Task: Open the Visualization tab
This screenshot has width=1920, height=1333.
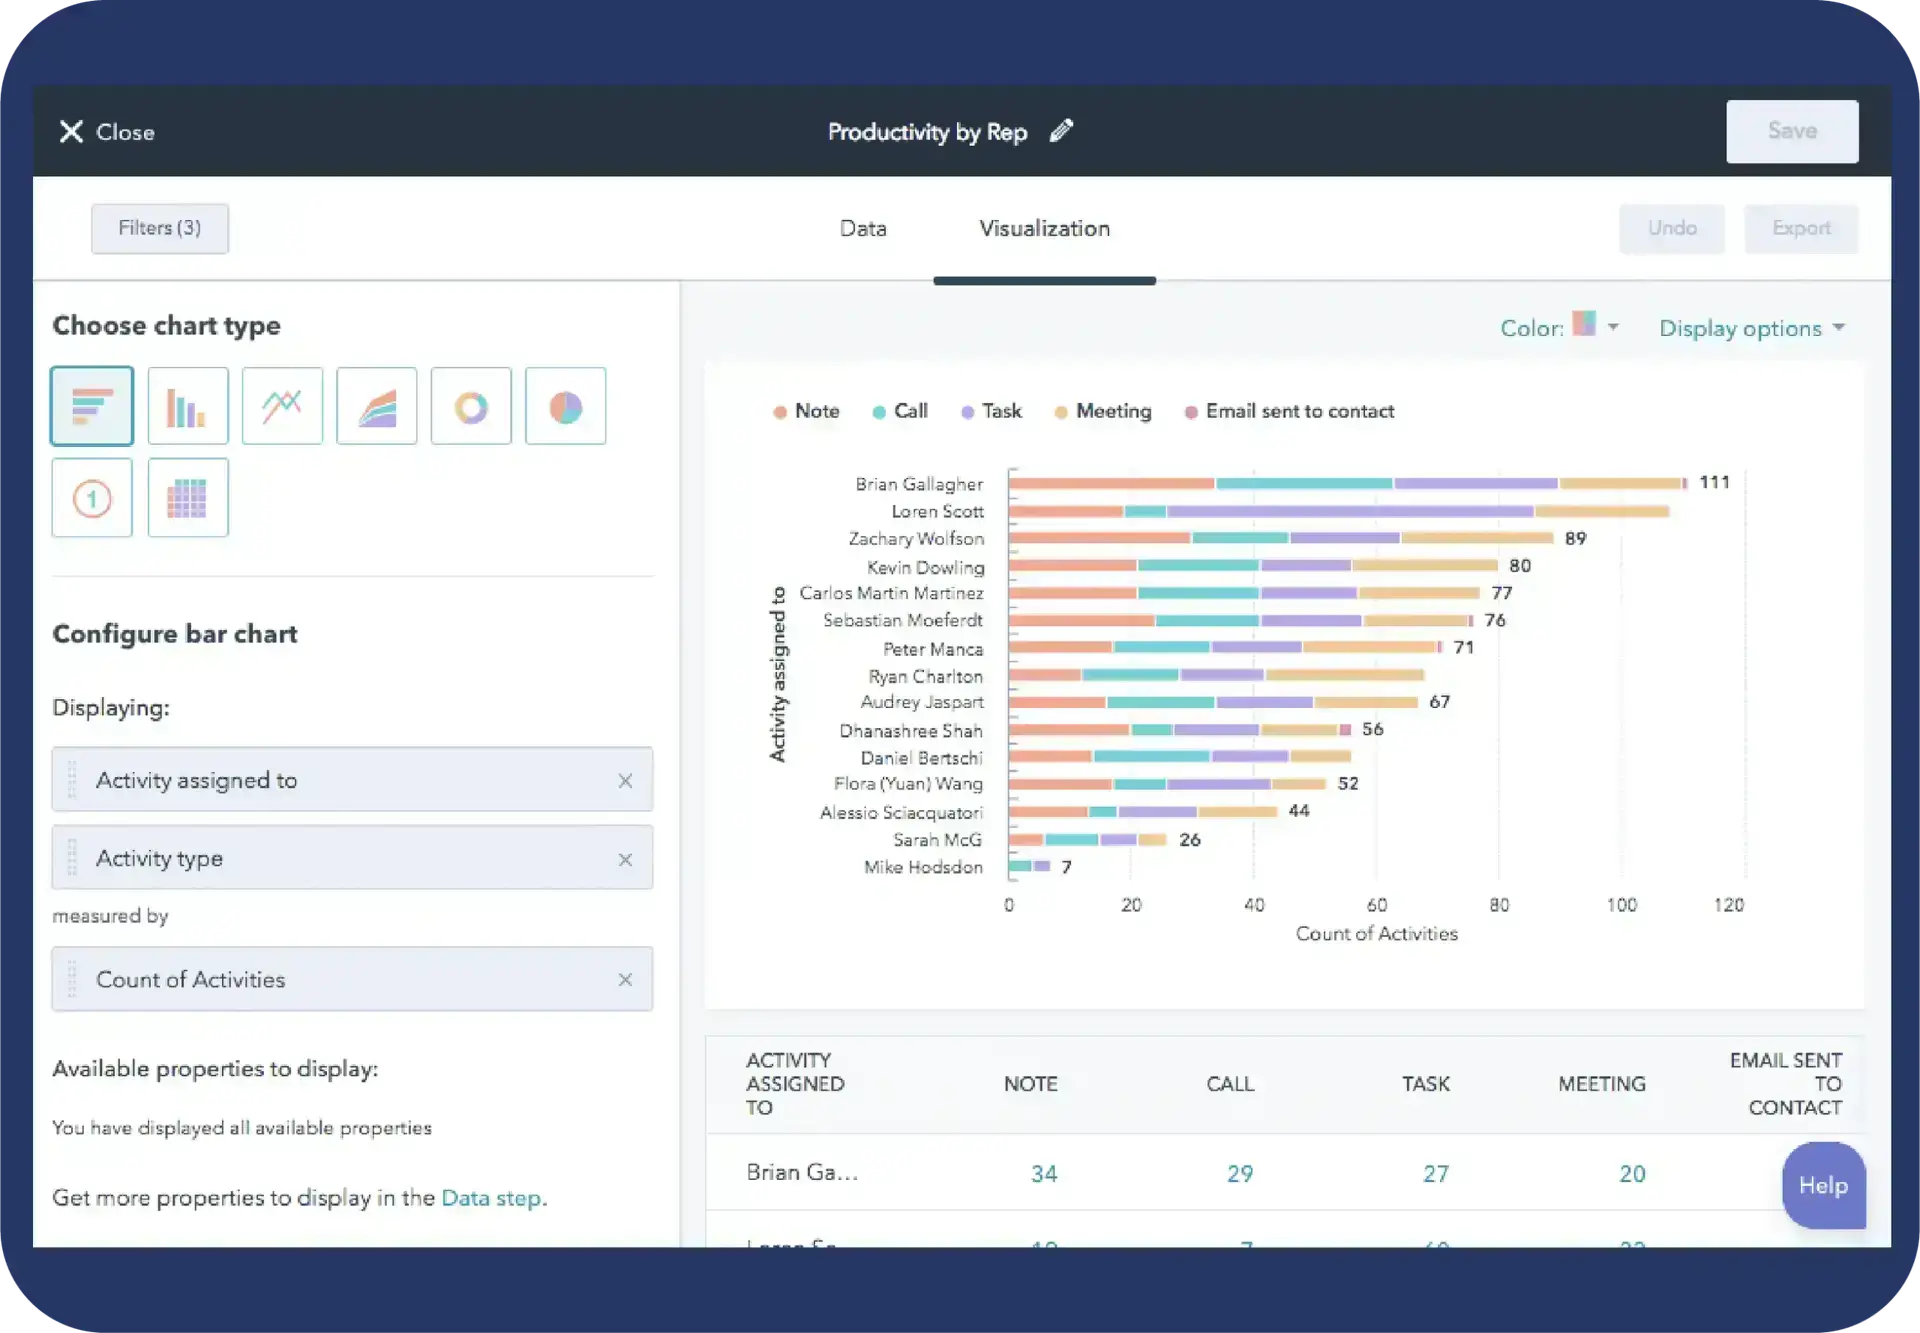Action: tap(1044, 228)
